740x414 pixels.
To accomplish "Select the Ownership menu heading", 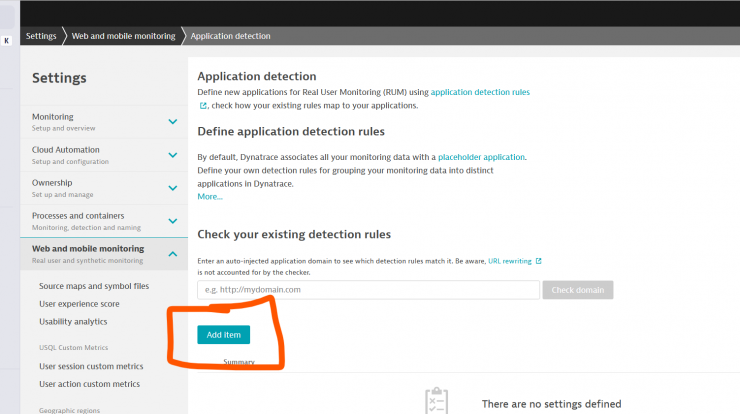I will tap(52, 183).
